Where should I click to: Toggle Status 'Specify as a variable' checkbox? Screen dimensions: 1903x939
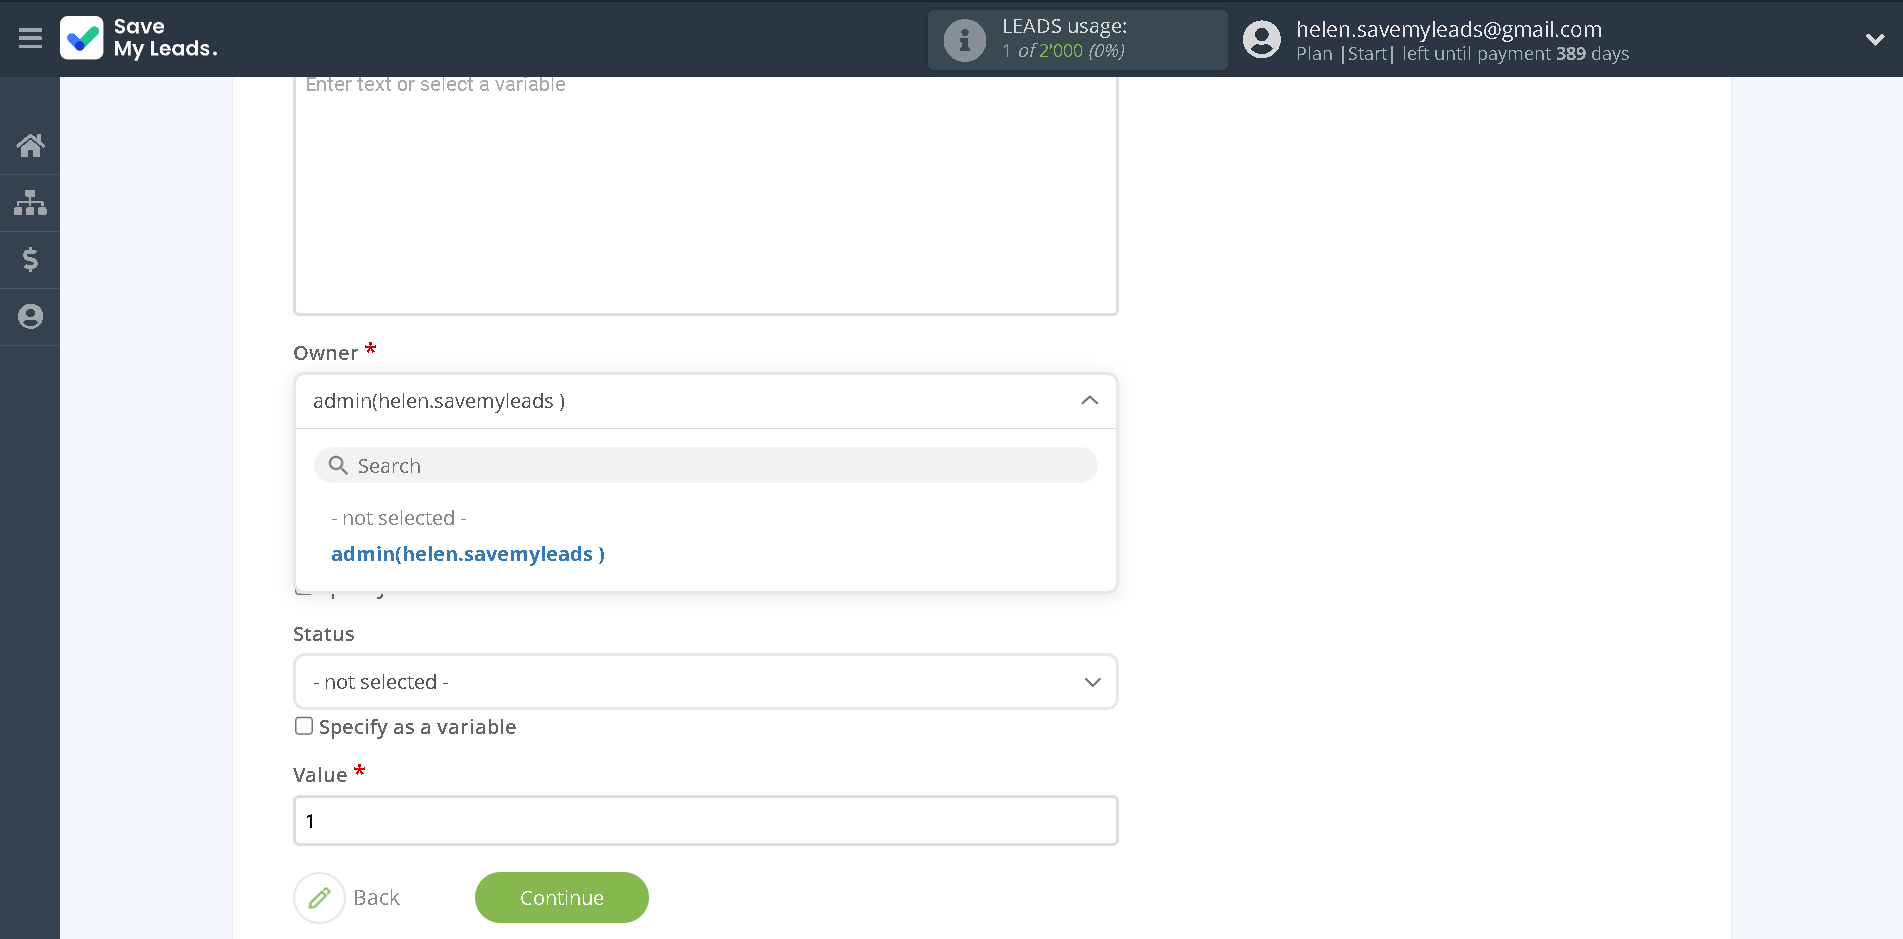[304, 726]
